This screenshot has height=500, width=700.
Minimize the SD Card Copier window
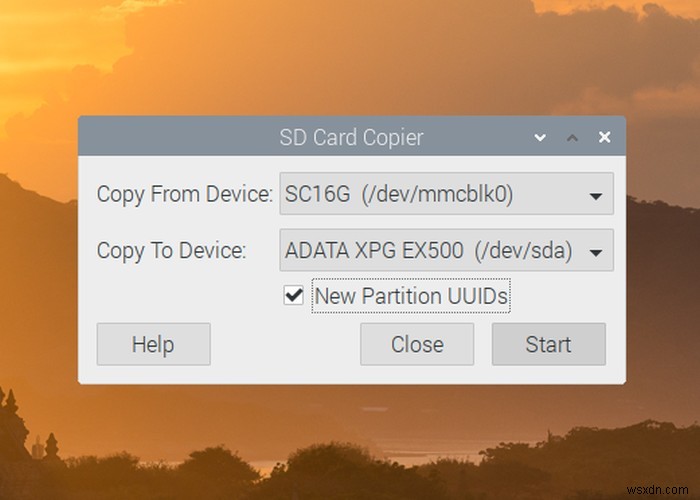click(541, 137)
